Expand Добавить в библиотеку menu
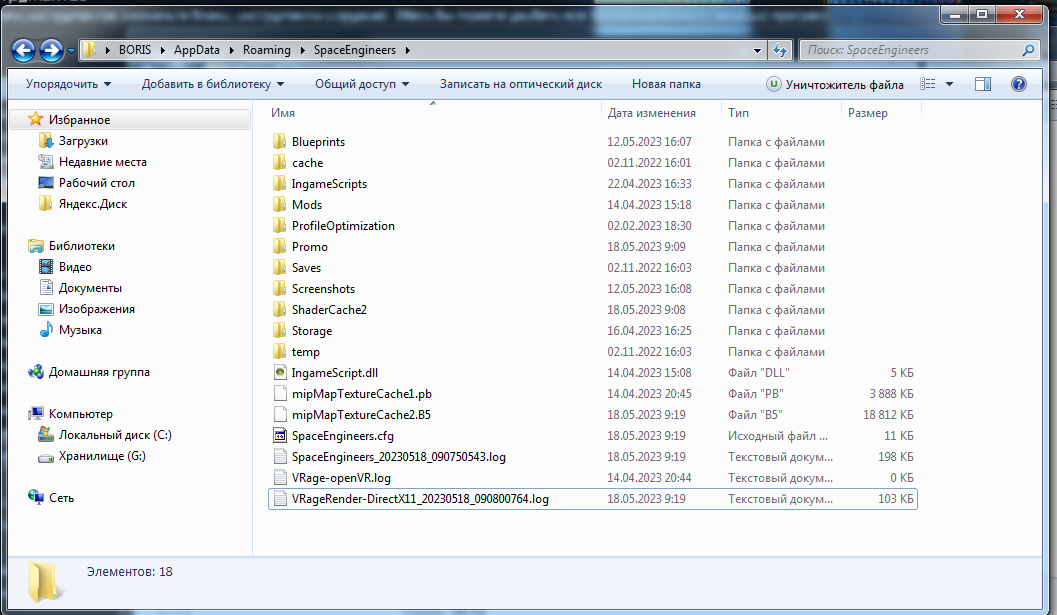The image size is (1057, 615). (212, 85)
